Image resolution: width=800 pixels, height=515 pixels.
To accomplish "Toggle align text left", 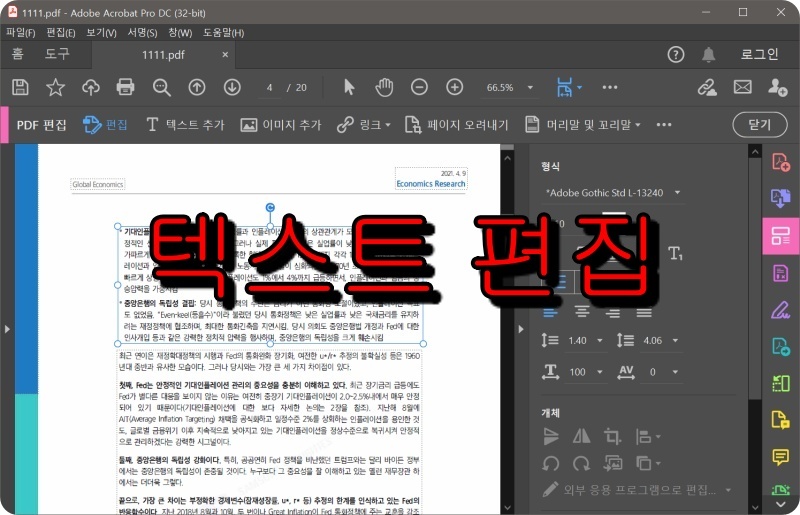I will [x=550, y=312].
